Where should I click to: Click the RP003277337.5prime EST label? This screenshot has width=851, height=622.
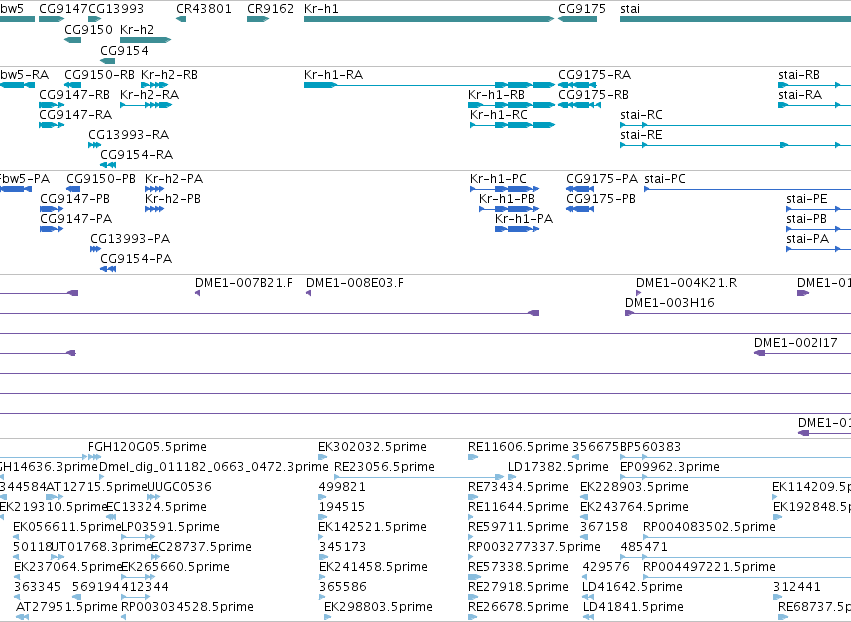pyautogui.click(x=534, y=547)
